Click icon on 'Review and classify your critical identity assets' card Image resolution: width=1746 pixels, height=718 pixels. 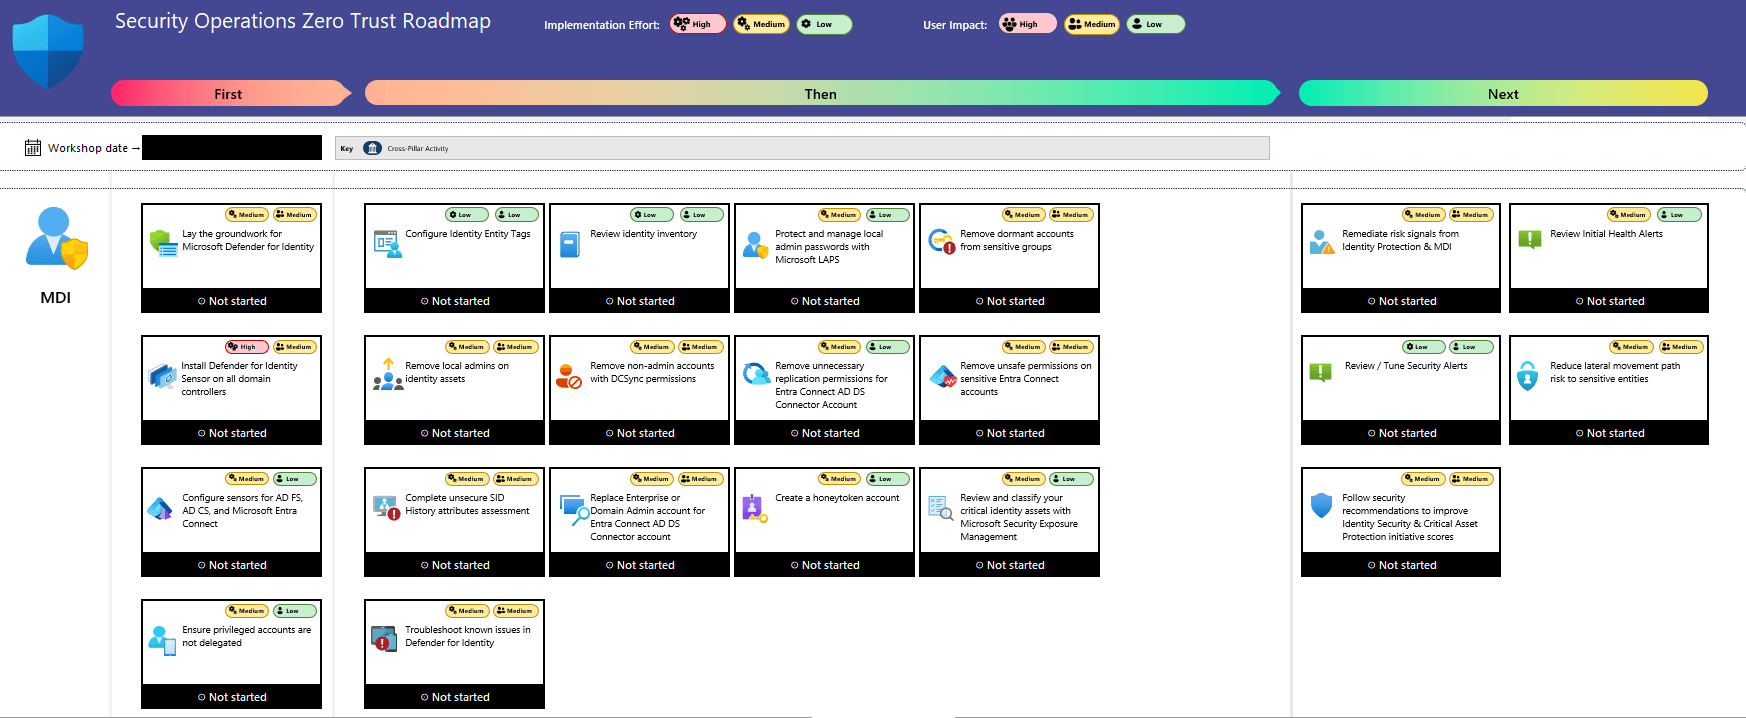pyautogui.click(x=941, y=508)
